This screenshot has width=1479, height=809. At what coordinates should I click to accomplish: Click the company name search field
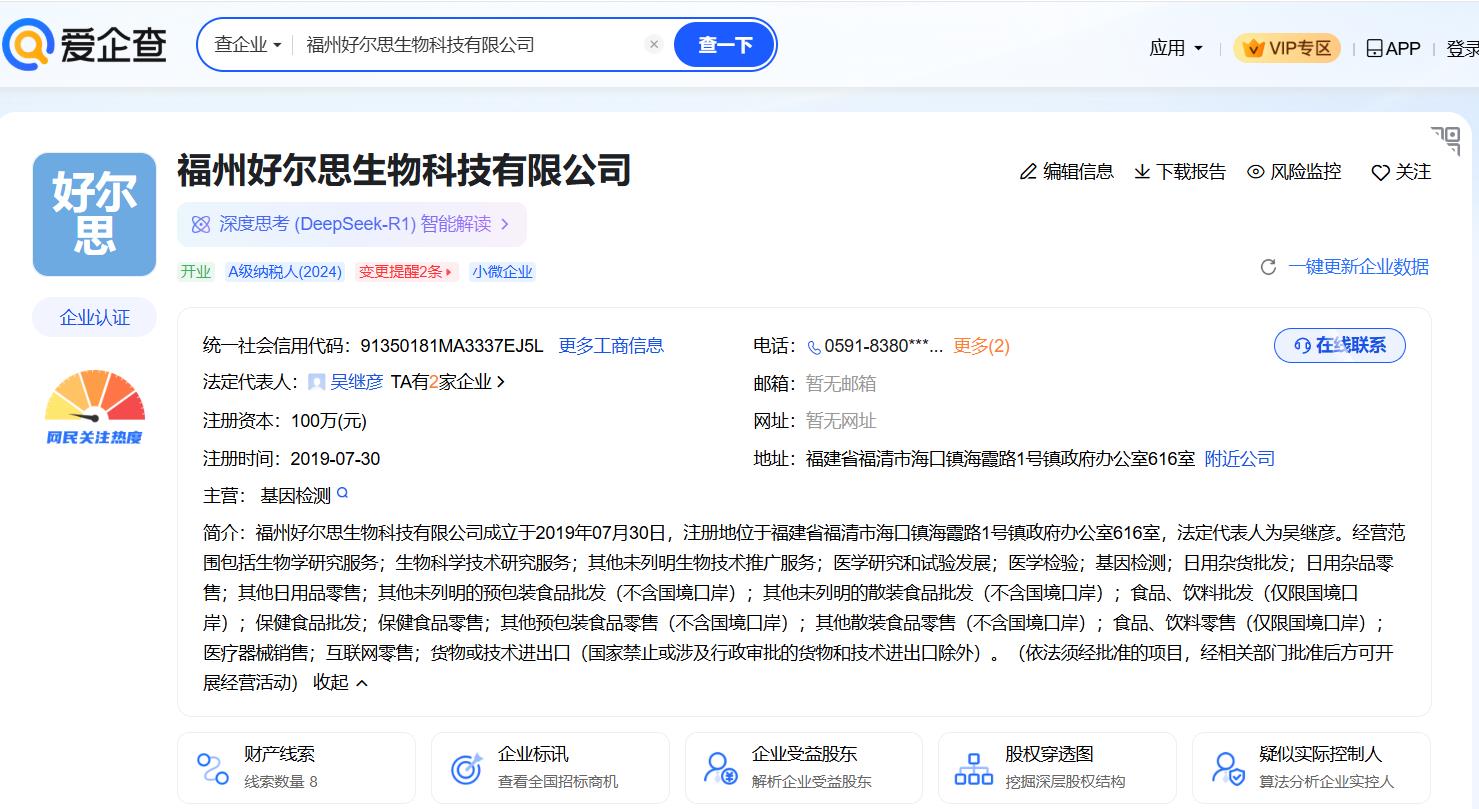(x=470, y=45)
